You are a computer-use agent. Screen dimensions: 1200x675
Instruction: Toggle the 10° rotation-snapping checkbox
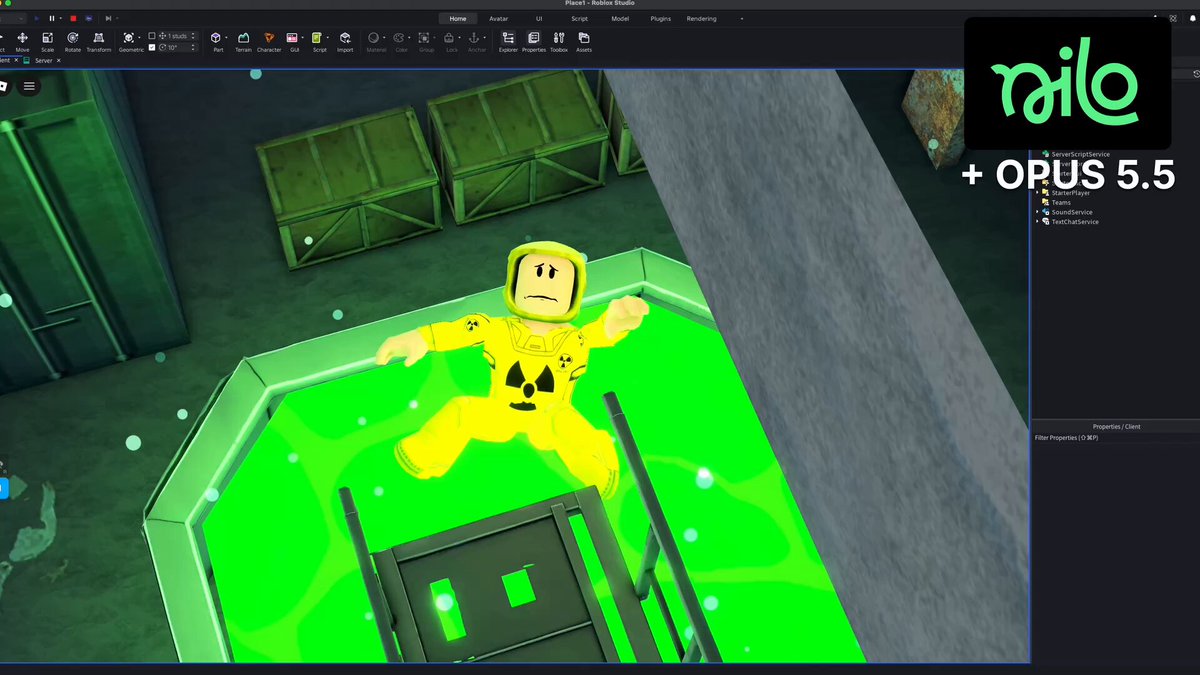point(152,47)
